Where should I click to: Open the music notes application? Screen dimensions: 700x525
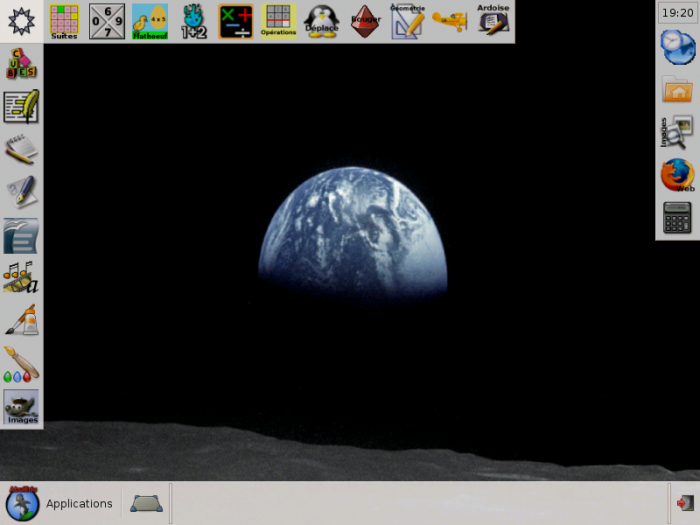click(21, 276)
